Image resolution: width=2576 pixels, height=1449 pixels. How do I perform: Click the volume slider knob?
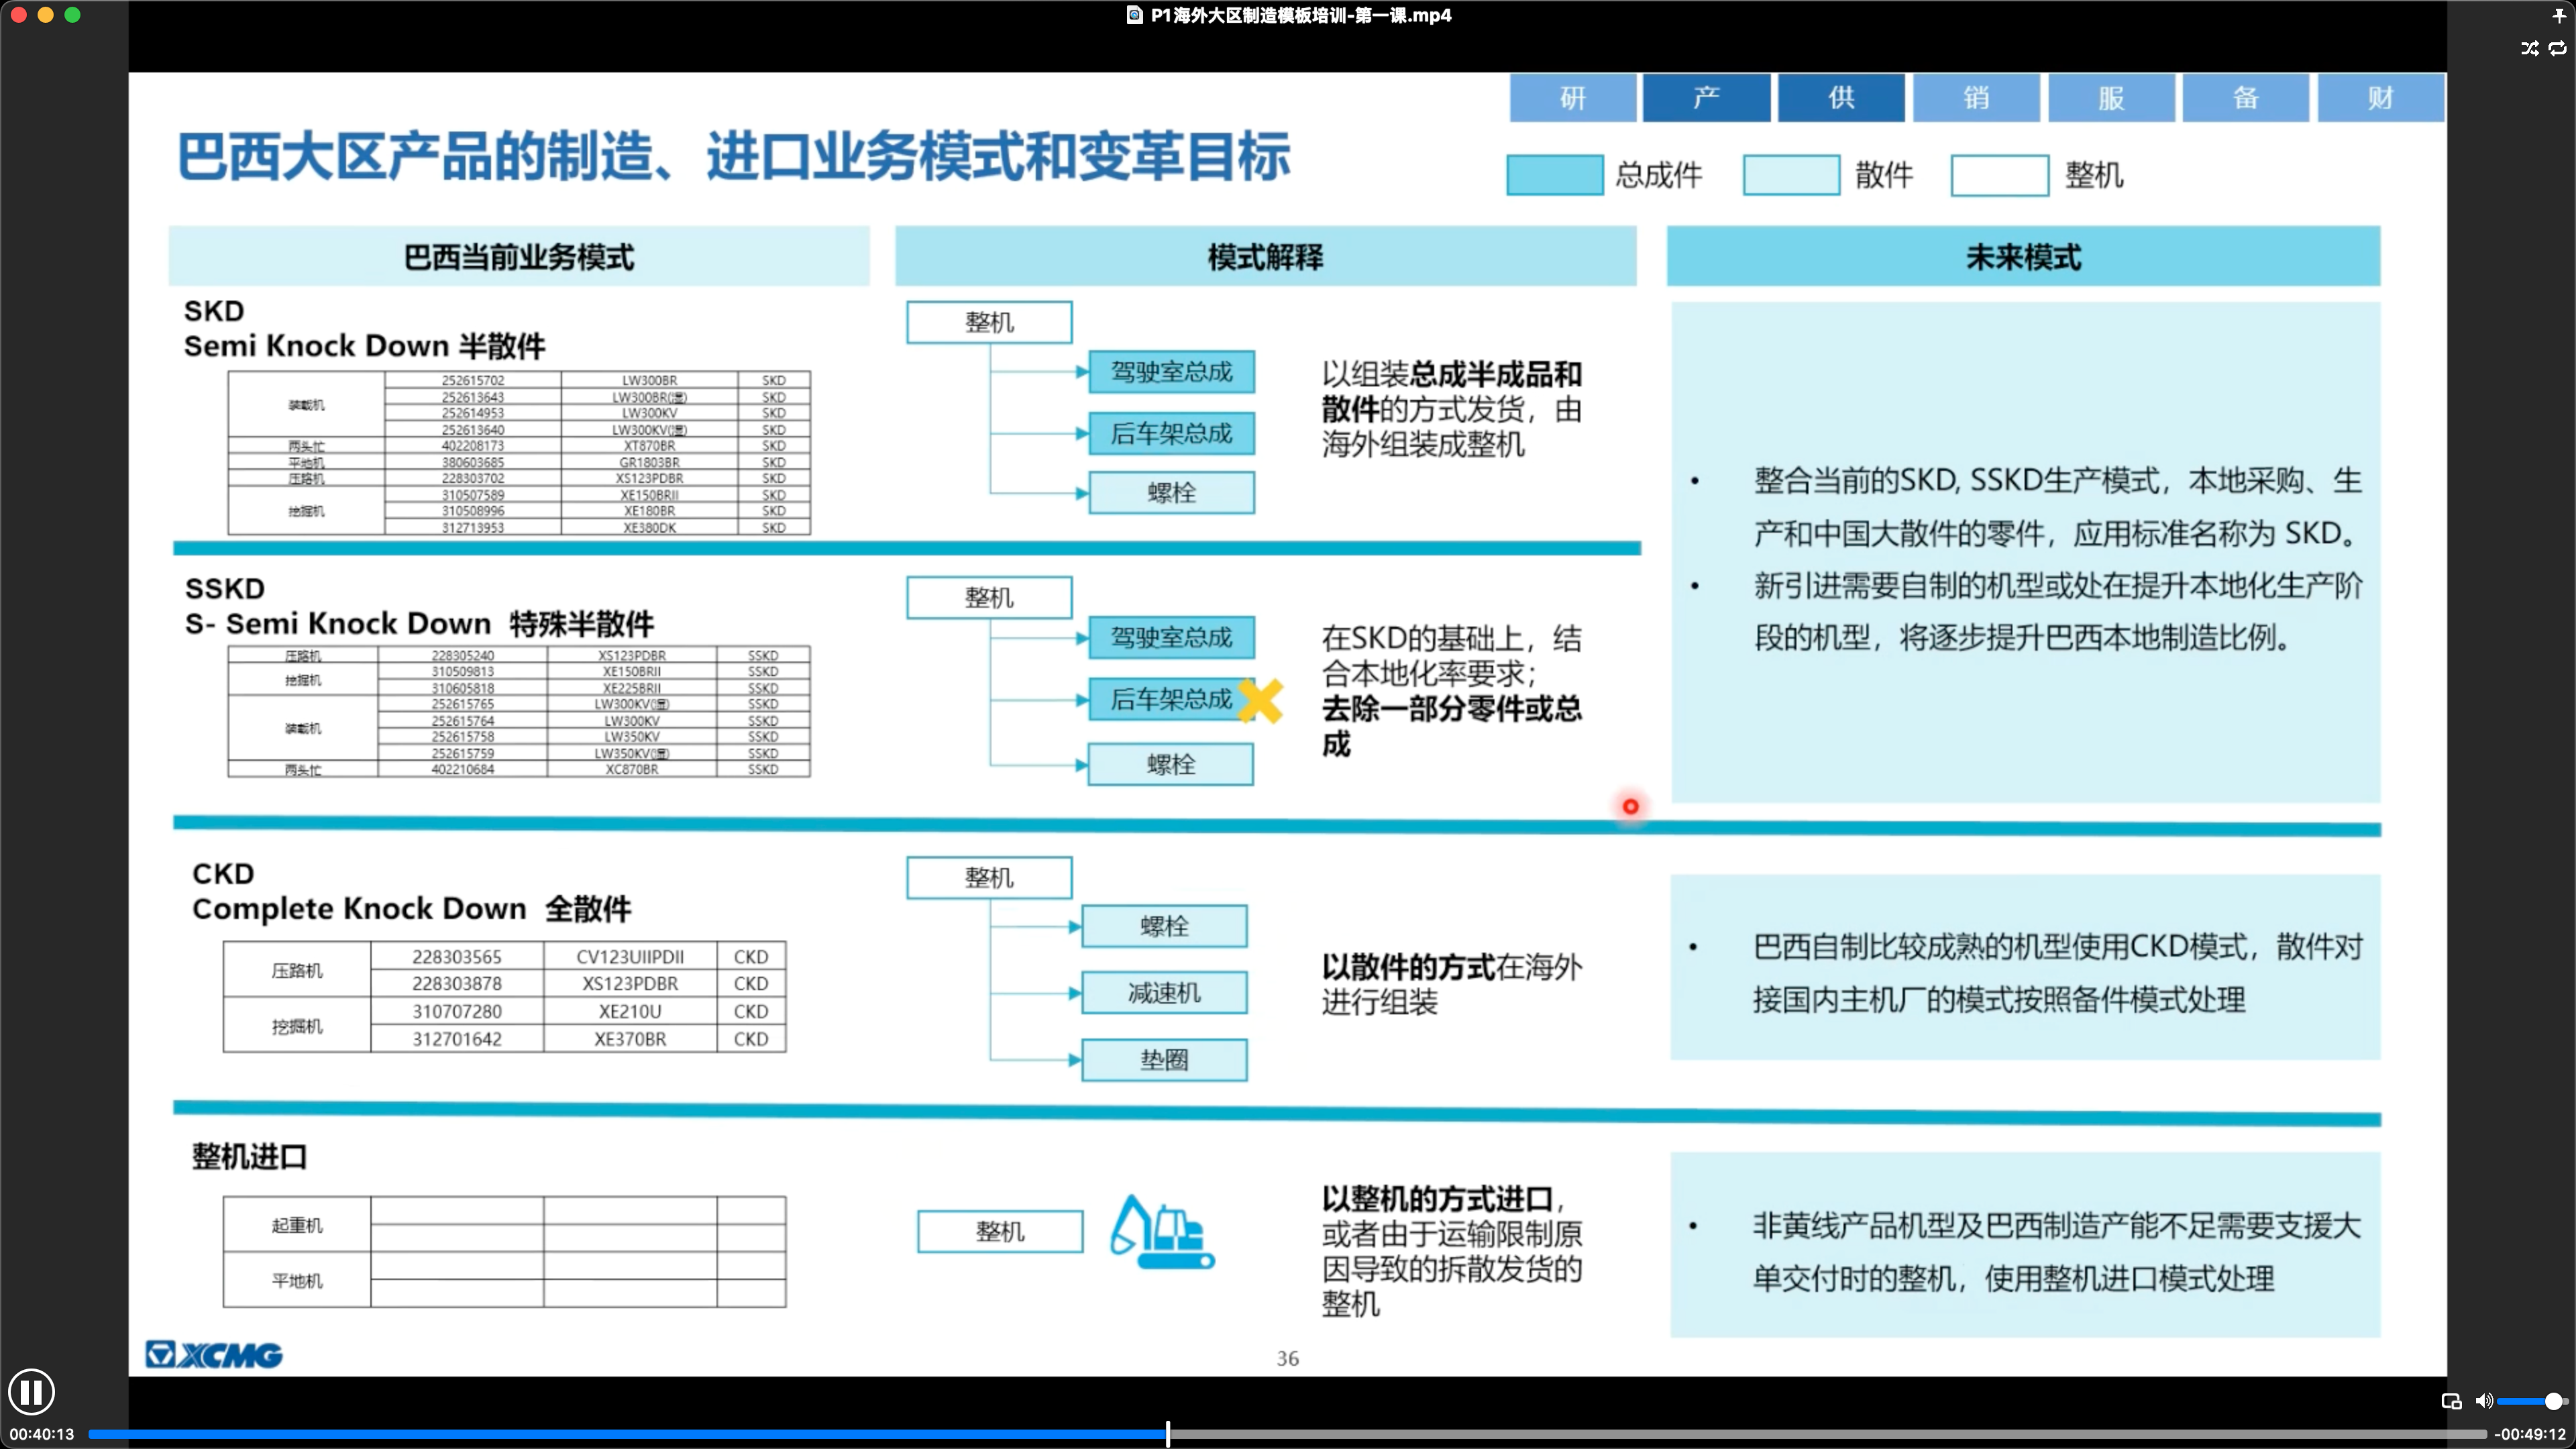(x=2553, y=1401)
